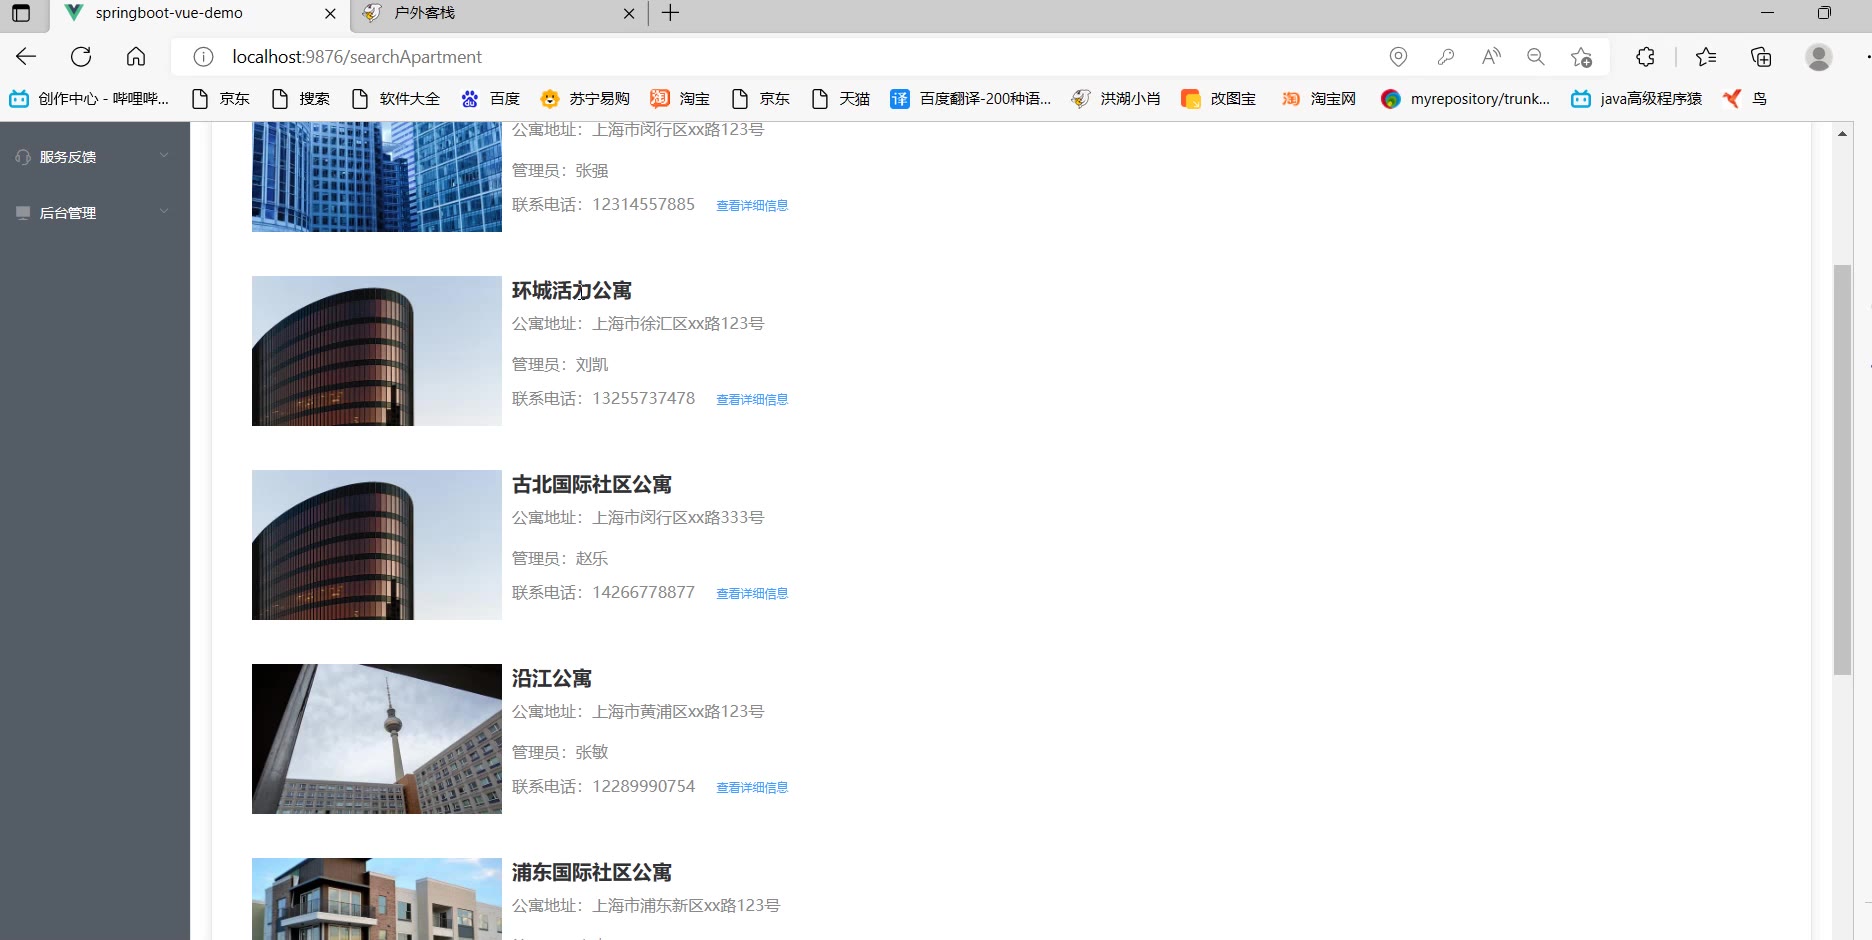The image size is (1872, 940).
Task: Click the 沿江公寓 title
Action: 552,679
